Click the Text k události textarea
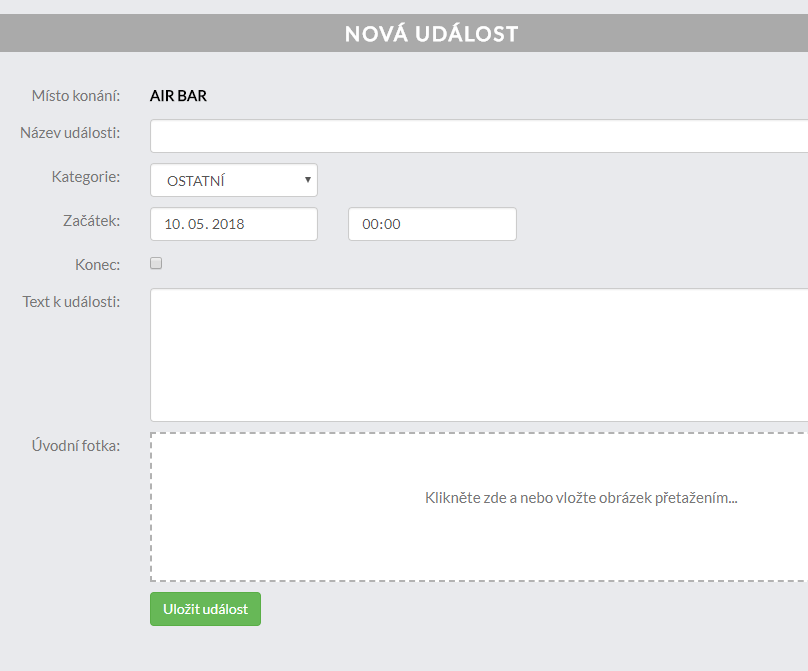 point(478,354)
